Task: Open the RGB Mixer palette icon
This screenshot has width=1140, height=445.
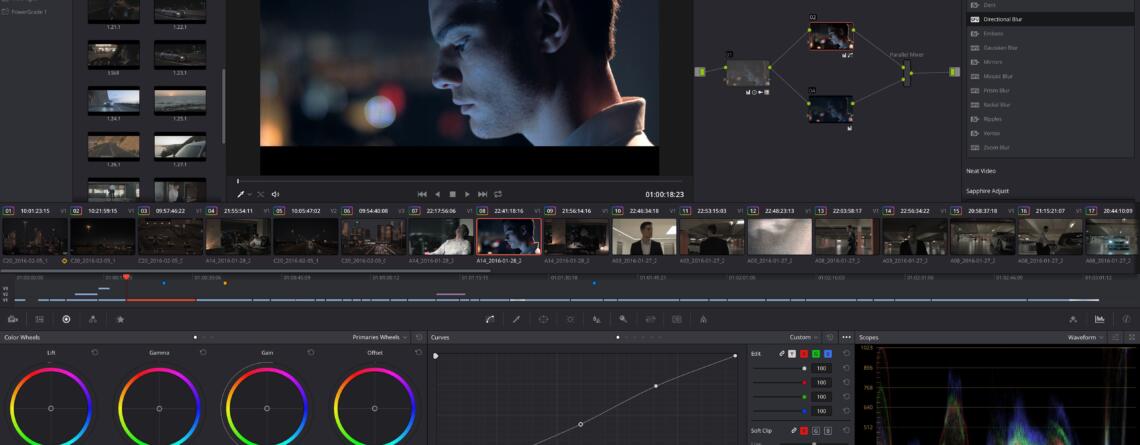Action: coord(93,318)
